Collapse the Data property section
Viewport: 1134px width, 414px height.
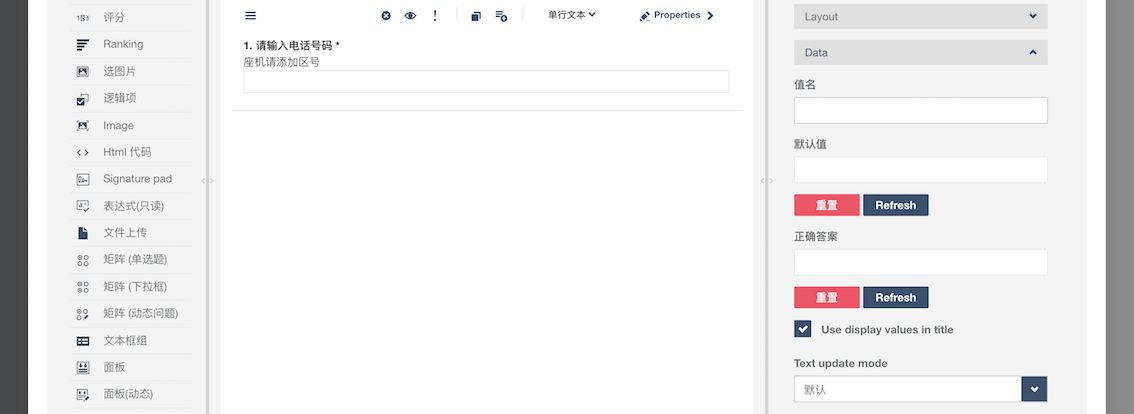click(x=921, y=53)
